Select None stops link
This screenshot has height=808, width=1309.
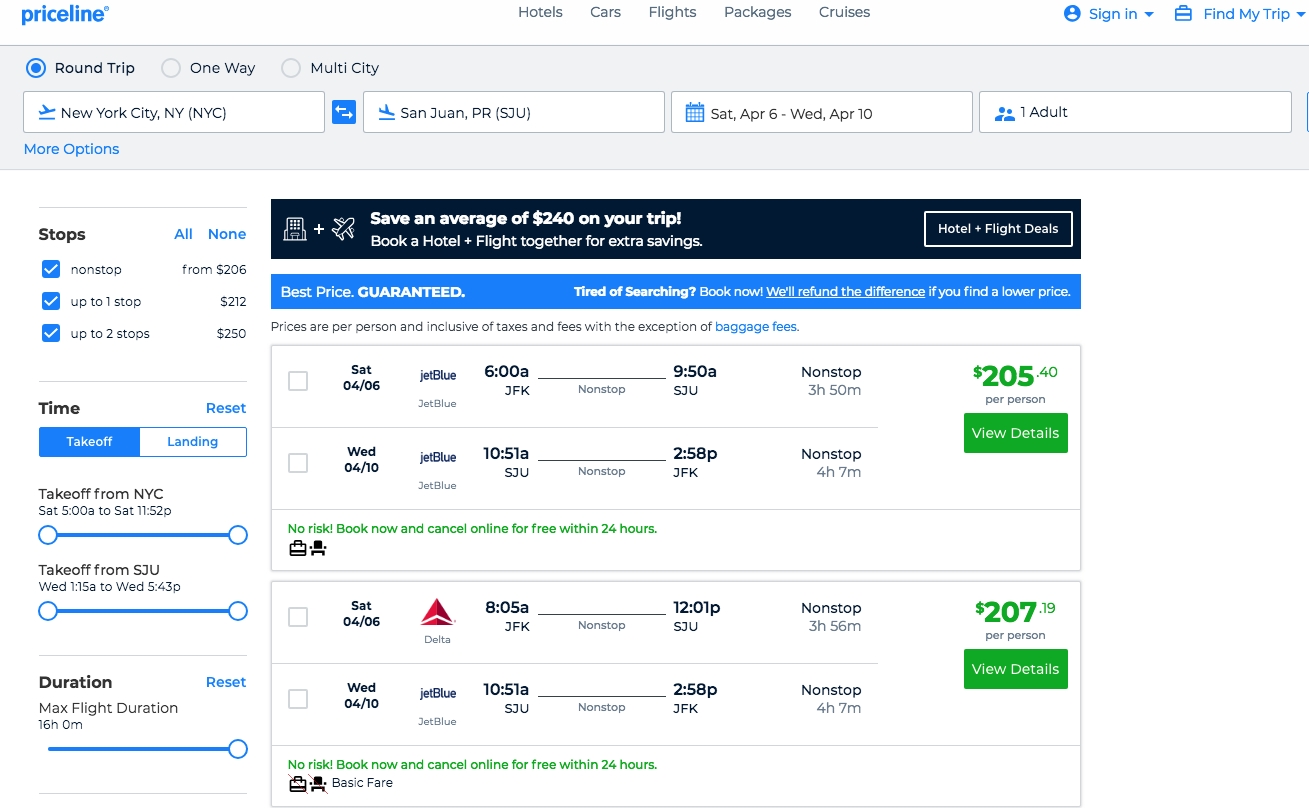tap(227, 234)
